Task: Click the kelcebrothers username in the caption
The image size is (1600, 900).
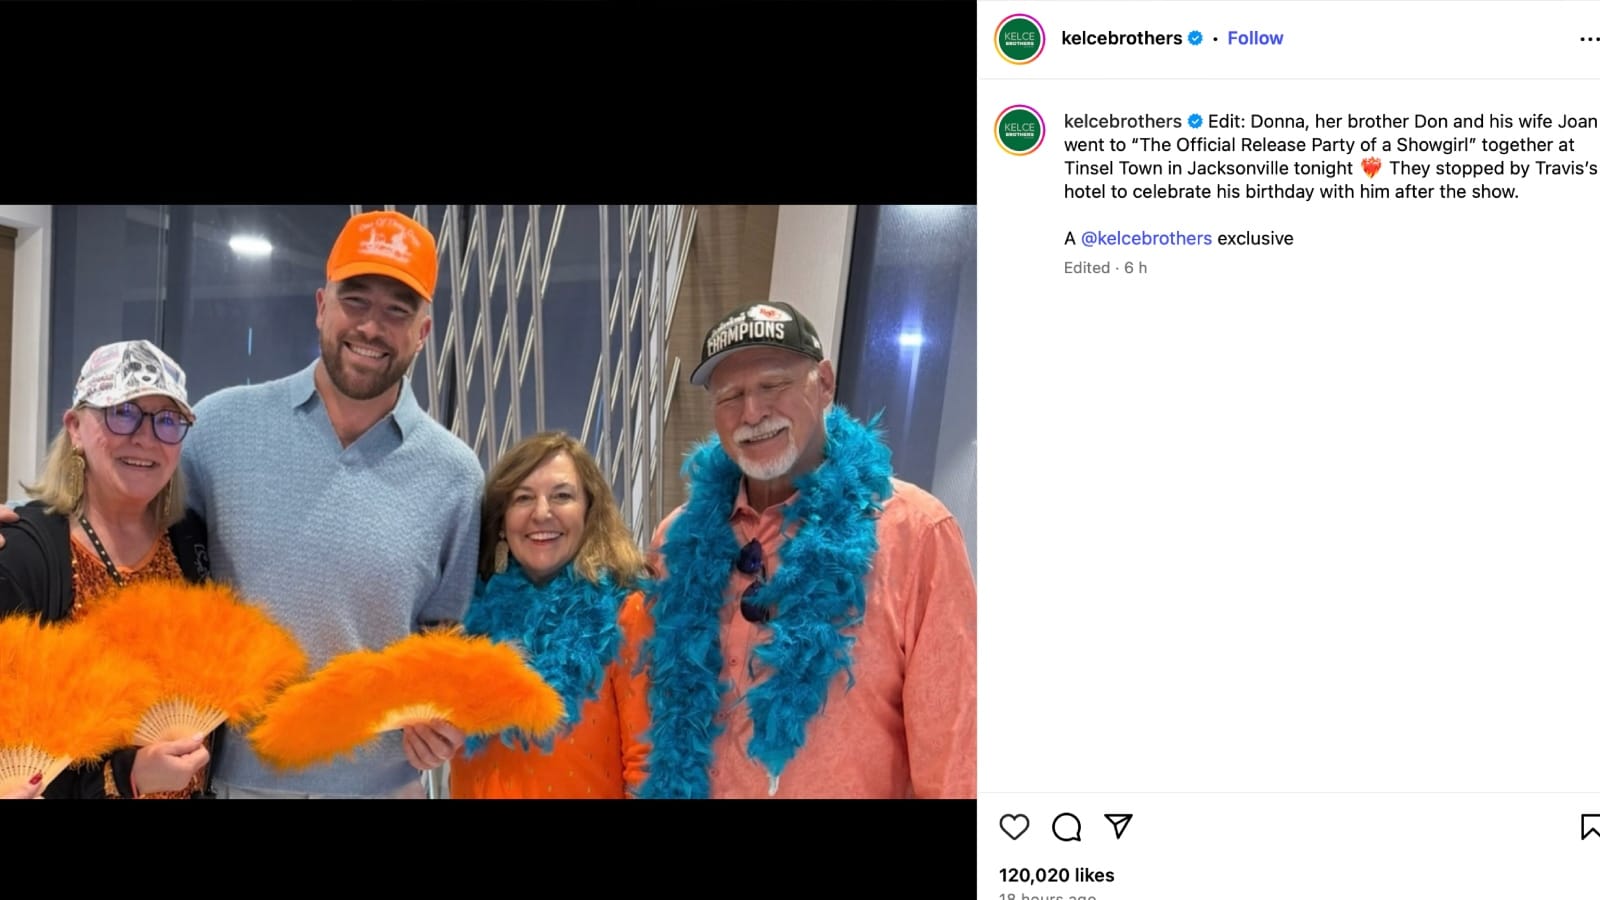Action: (x=1122, y=121)
